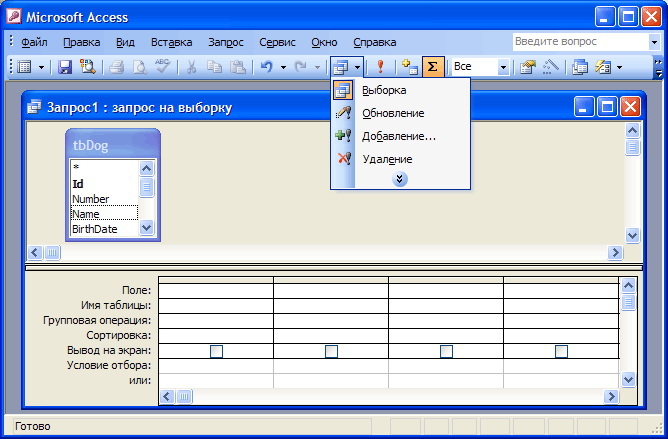The image size is (668, 439).
Task: Click the Undo arrow icon
Action: tap(267, 67)
